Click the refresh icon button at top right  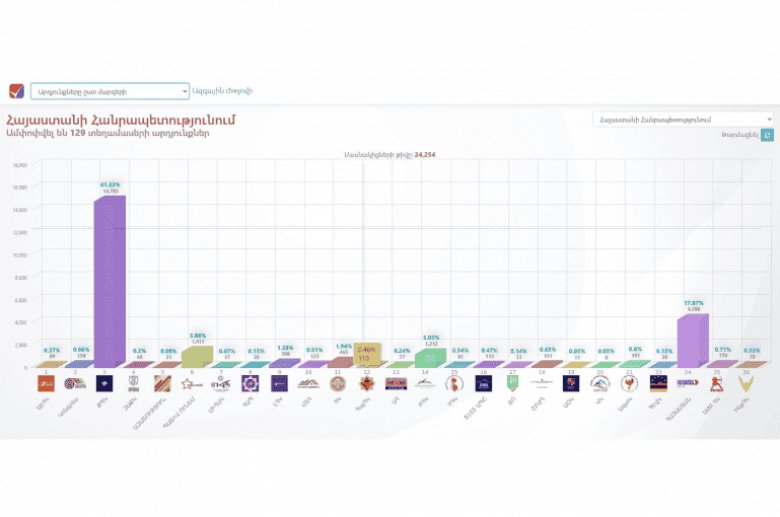pos(767,135)
